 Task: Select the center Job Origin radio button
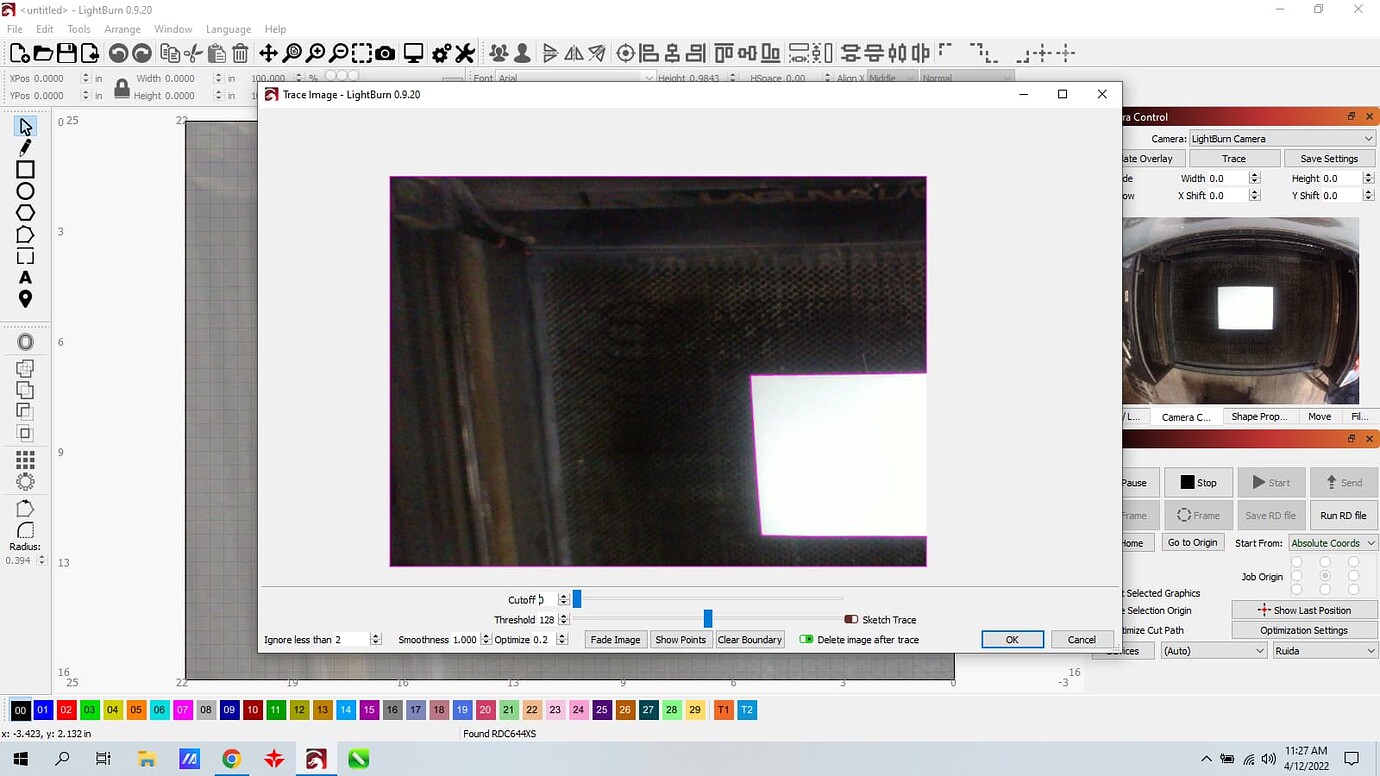1325,575
